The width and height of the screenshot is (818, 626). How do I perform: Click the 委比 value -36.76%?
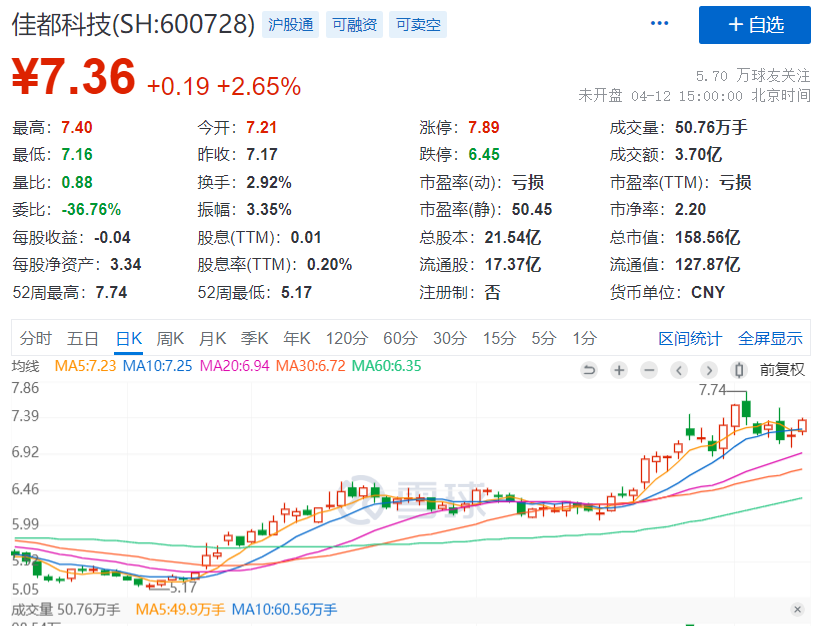(x=91, y=210)
